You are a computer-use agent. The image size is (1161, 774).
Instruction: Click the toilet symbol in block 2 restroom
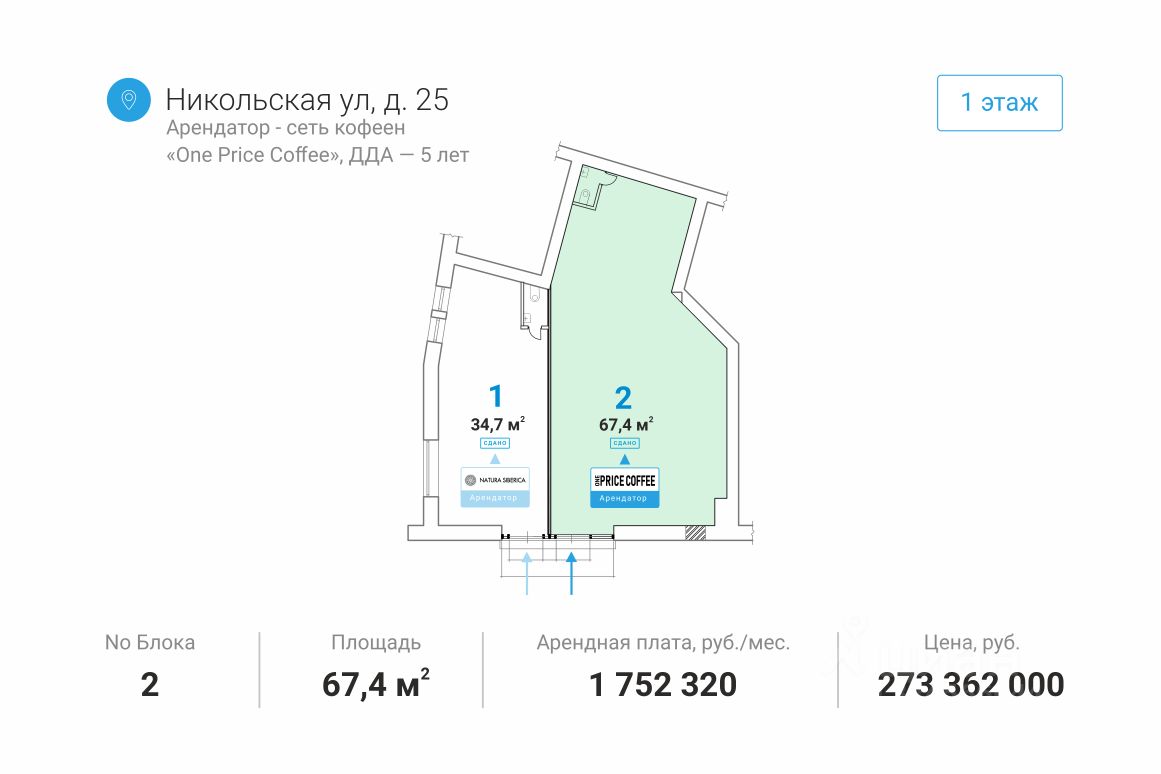coord(585,193)
